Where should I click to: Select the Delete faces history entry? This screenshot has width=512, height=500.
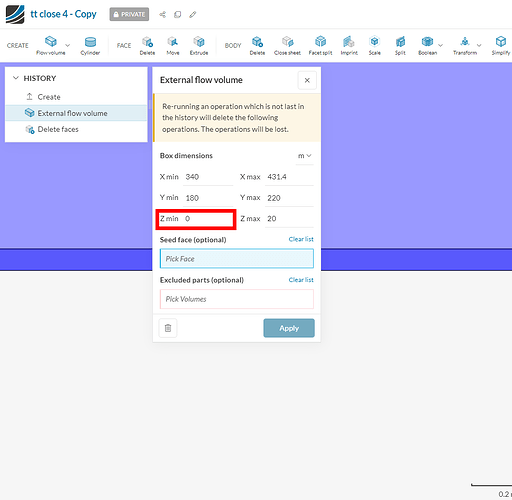tap(76, 129)
